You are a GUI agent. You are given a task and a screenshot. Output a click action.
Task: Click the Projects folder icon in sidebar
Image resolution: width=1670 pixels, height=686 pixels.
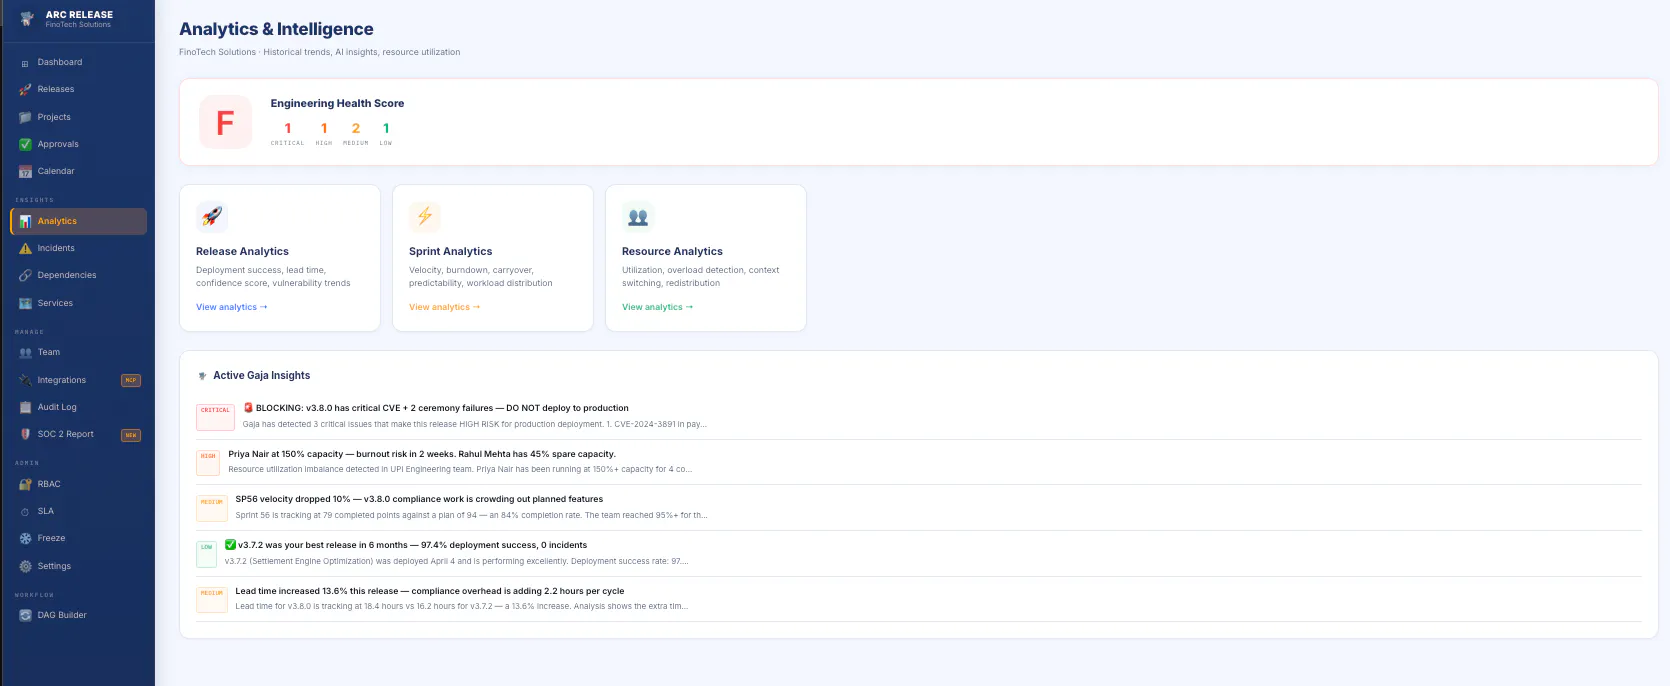pos(25,117)
